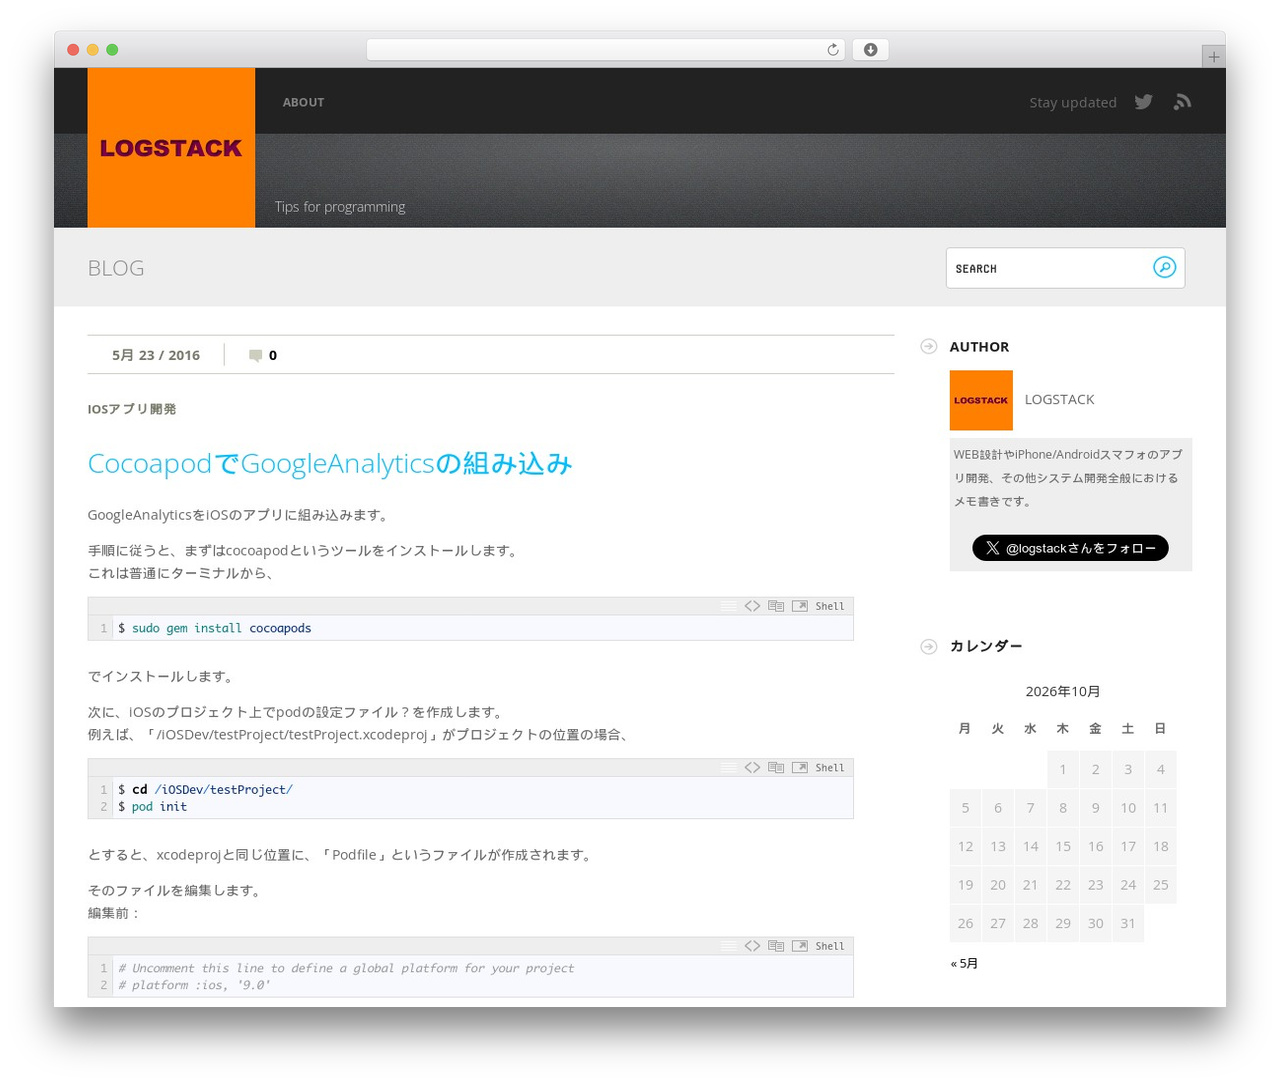
Task: Toggle line numbers on the sudo gem install block
Action: (728, 606)
